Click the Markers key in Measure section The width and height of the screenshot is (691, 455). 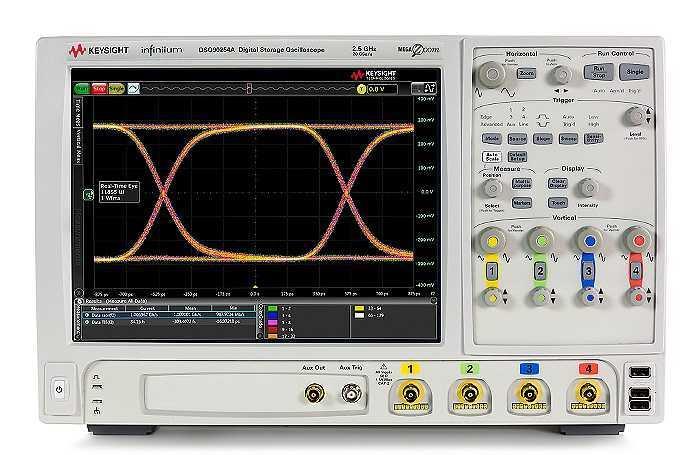point(521,203)
